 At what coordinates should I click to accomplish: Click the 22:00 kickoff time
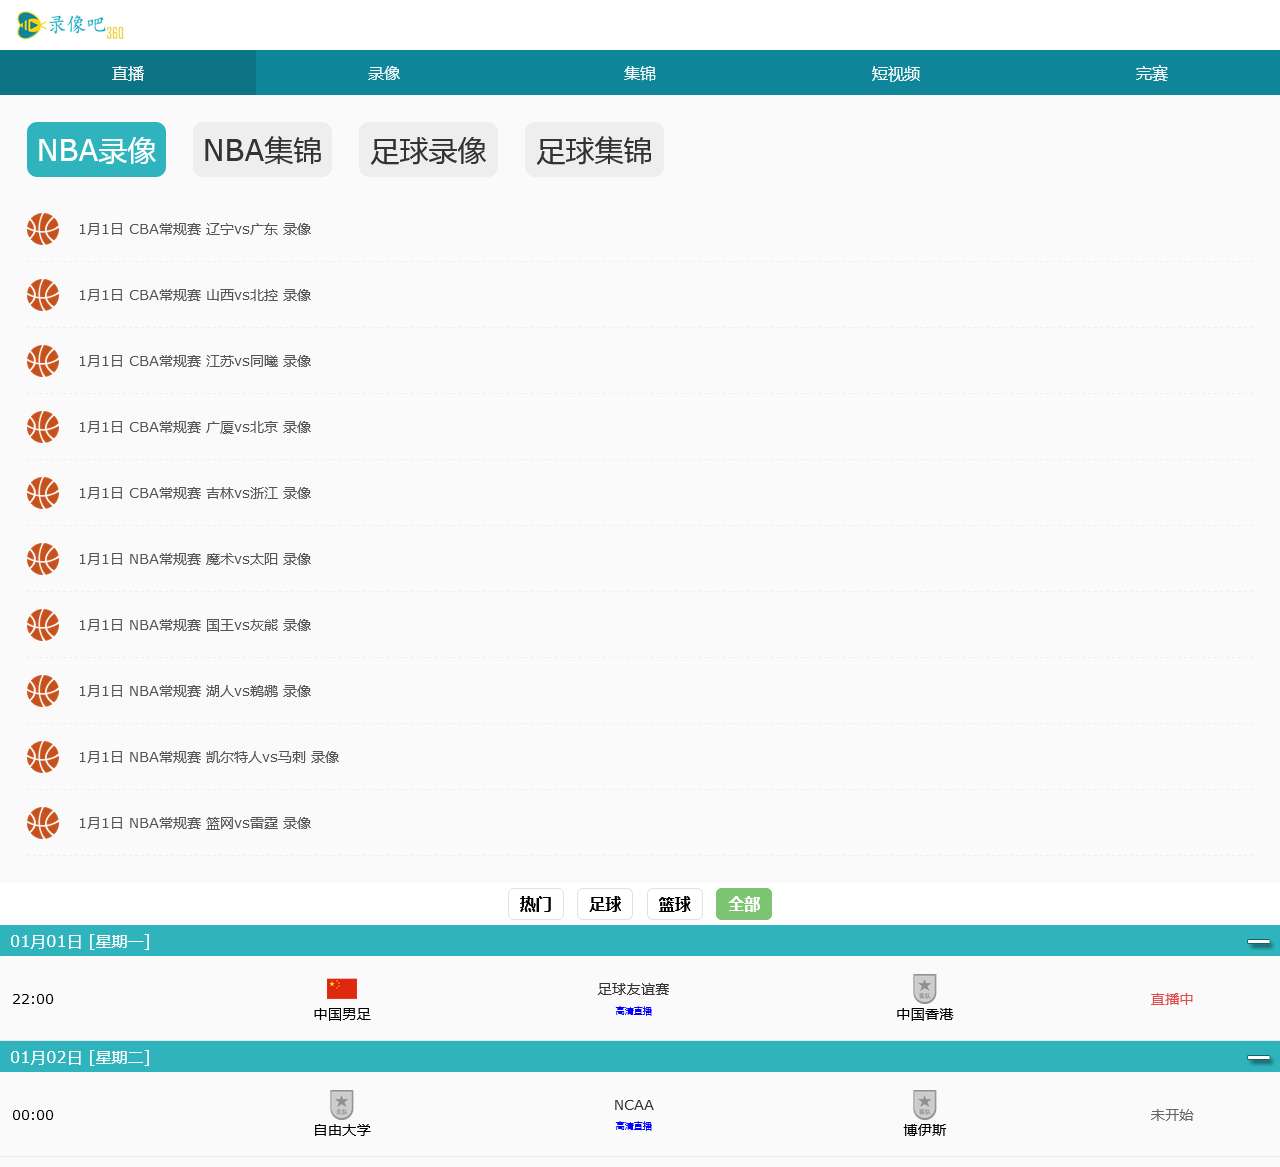point(33,999)
